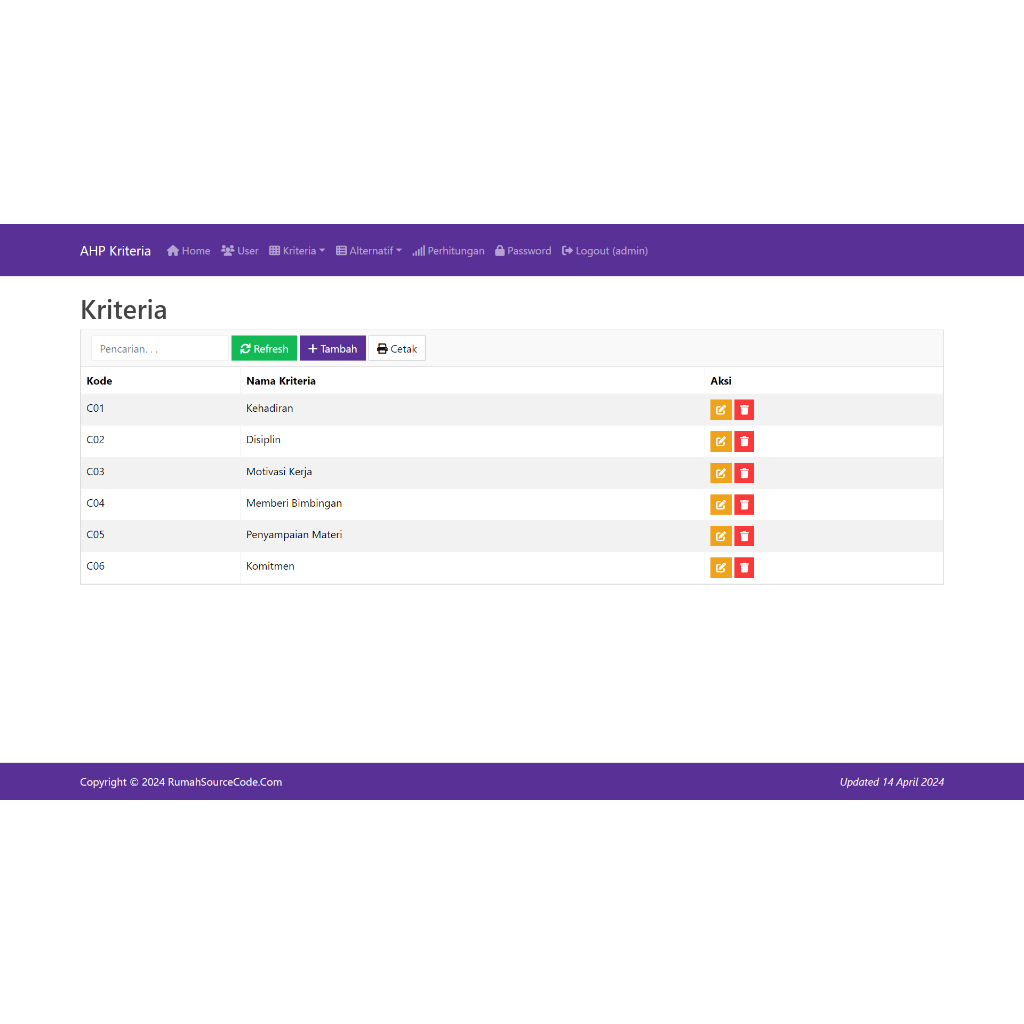Edit the Motivasi Kerja criterion
The image size is (1024, 1024).
[x=720, y=473]
